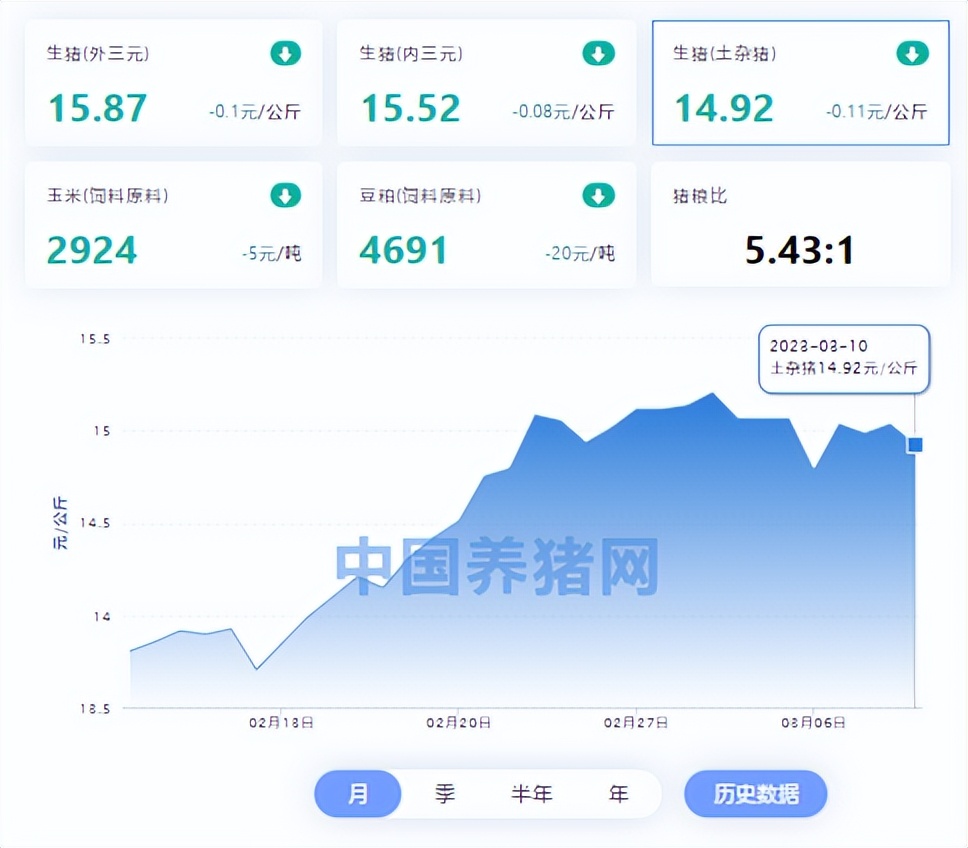
Task: Click down-arrow icon on 生猪(外三元) card
Action: click(286, 53)
